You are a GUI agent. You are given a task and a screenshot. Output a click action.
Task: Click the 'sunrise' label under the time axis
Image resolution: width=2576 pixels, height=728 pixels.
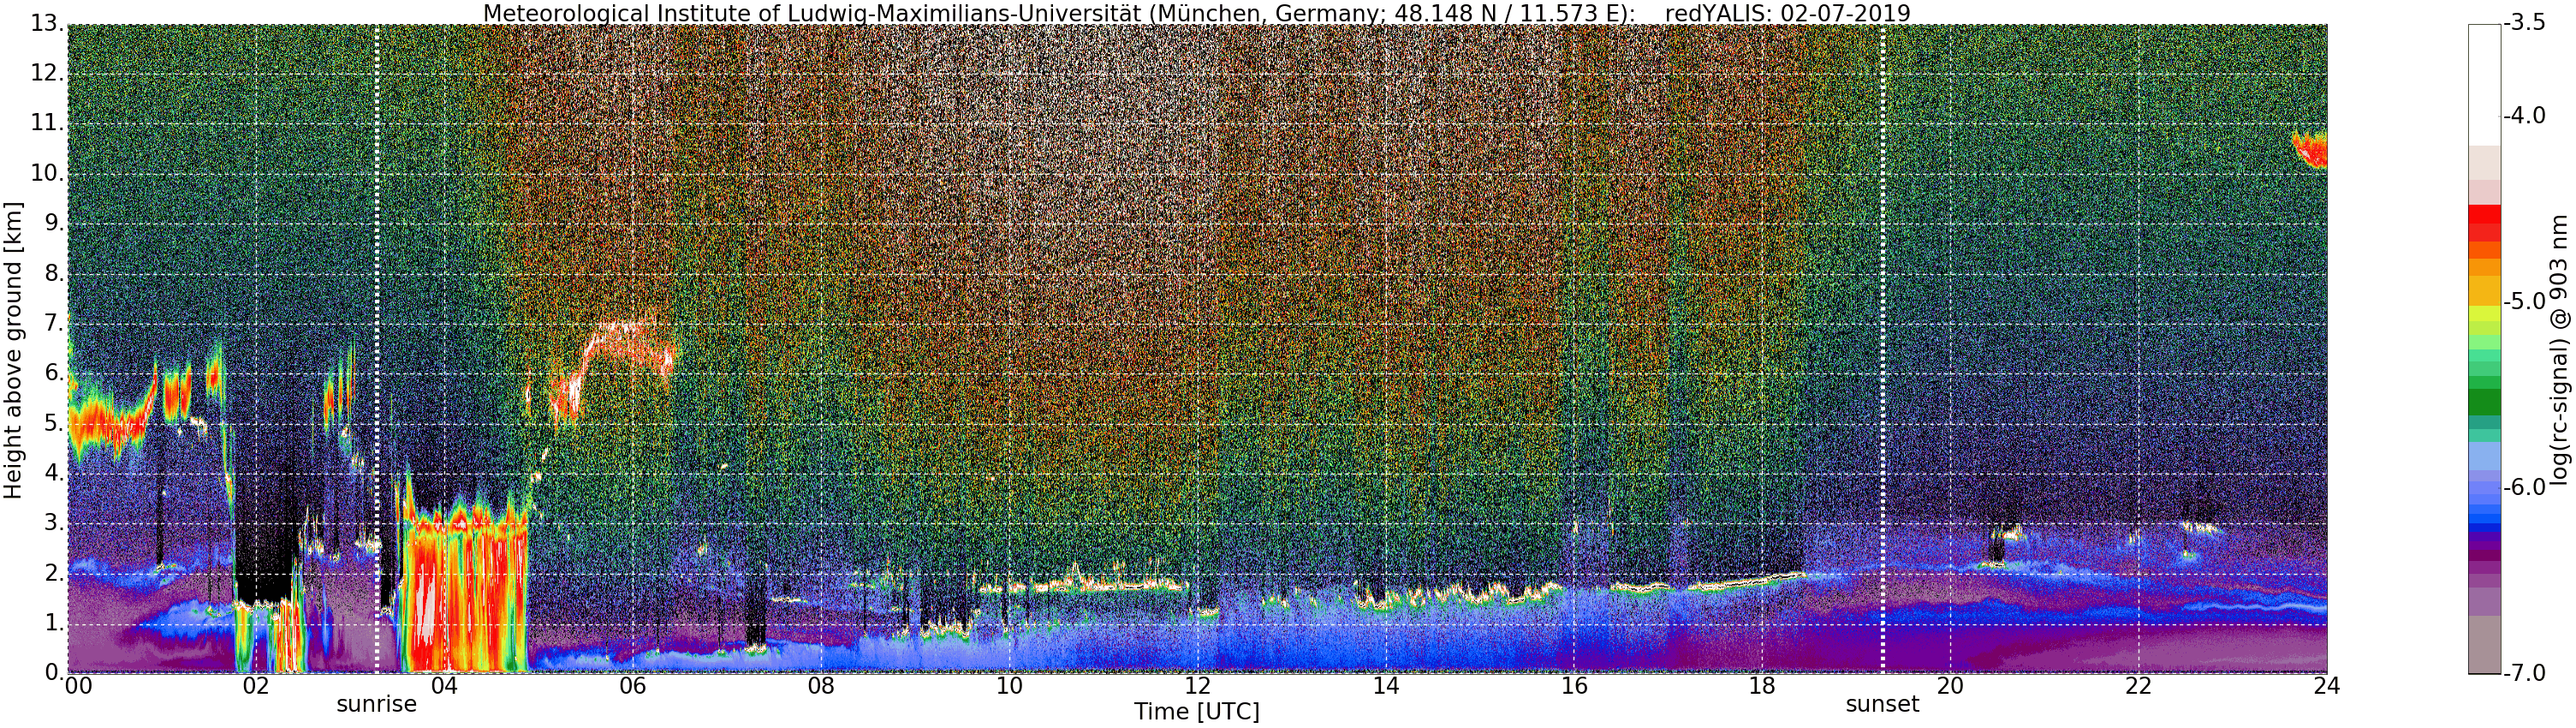point(377,704)
